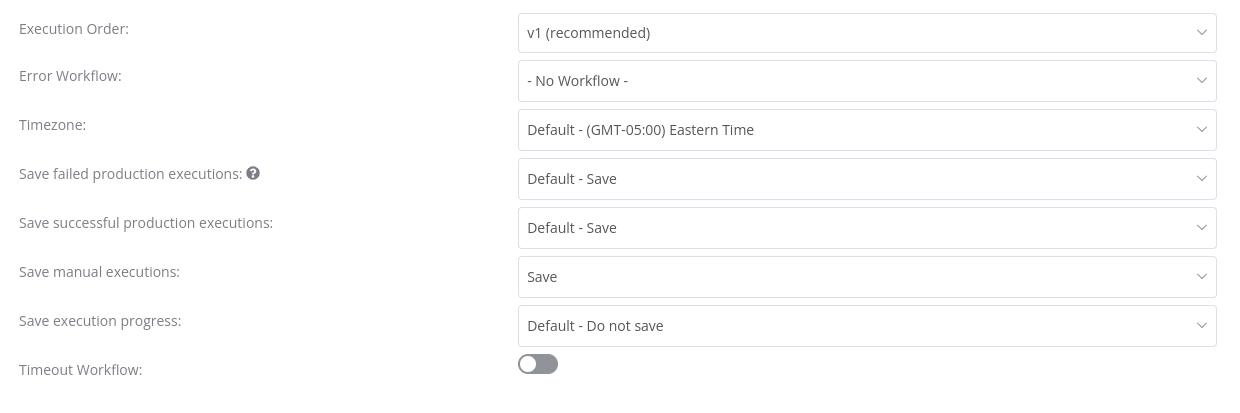Click help icon beside Save failed production executions
This screenshot has height=413, width=1240.
click(253, 173)
